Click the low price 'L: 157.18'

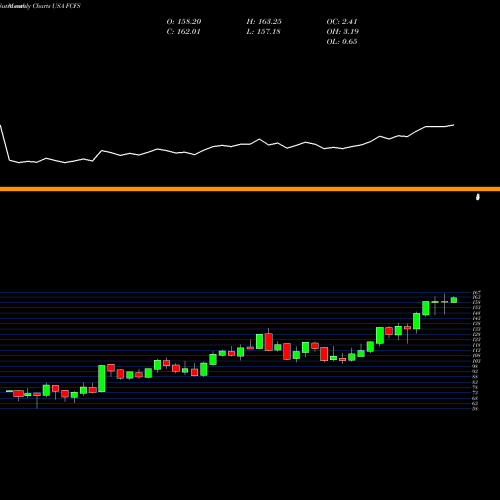263,32
